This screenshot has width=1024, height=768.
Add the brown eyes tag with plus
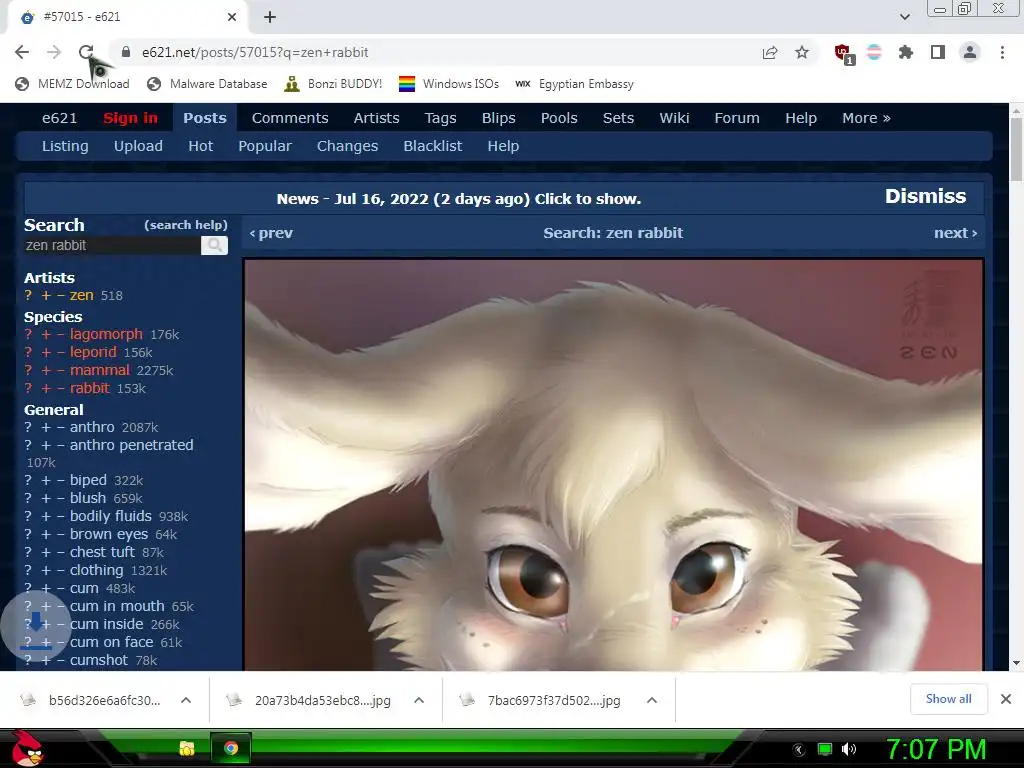click(x=46, y=534)
